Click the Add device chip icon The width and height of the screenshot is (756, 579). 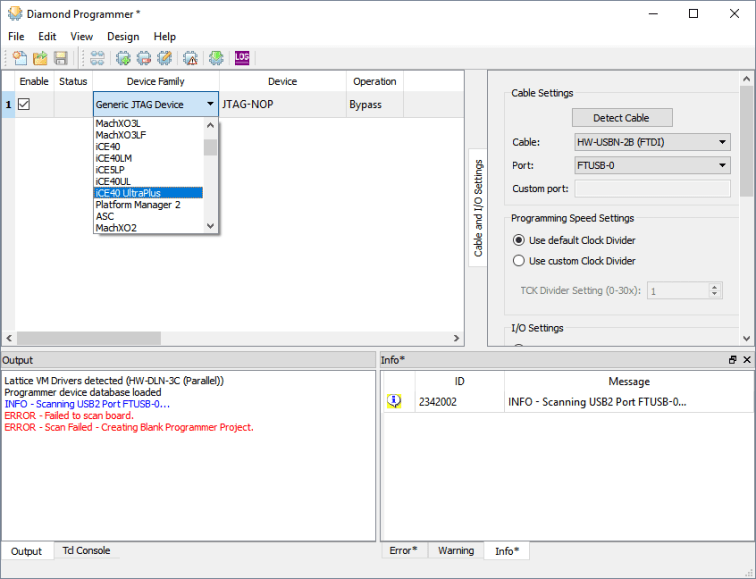pyautogui.click(x=123, y=58)
